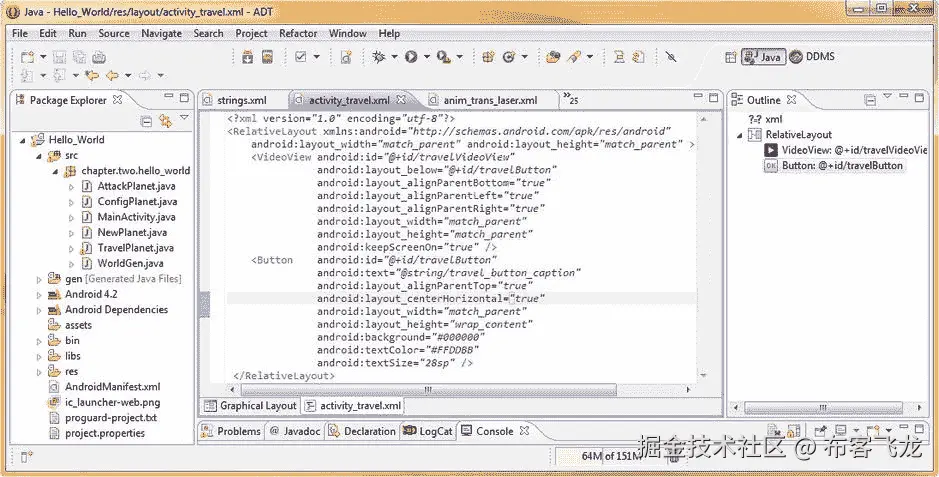The image size is (939, 477).
Task: Switch to the Graphical Layout tab
Action: (x=250, y=406)
